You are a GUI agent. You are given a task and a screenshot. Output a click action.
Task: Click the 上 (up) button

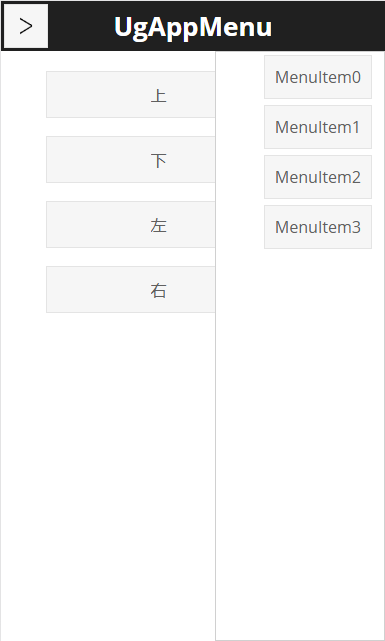tap(131, 94)
